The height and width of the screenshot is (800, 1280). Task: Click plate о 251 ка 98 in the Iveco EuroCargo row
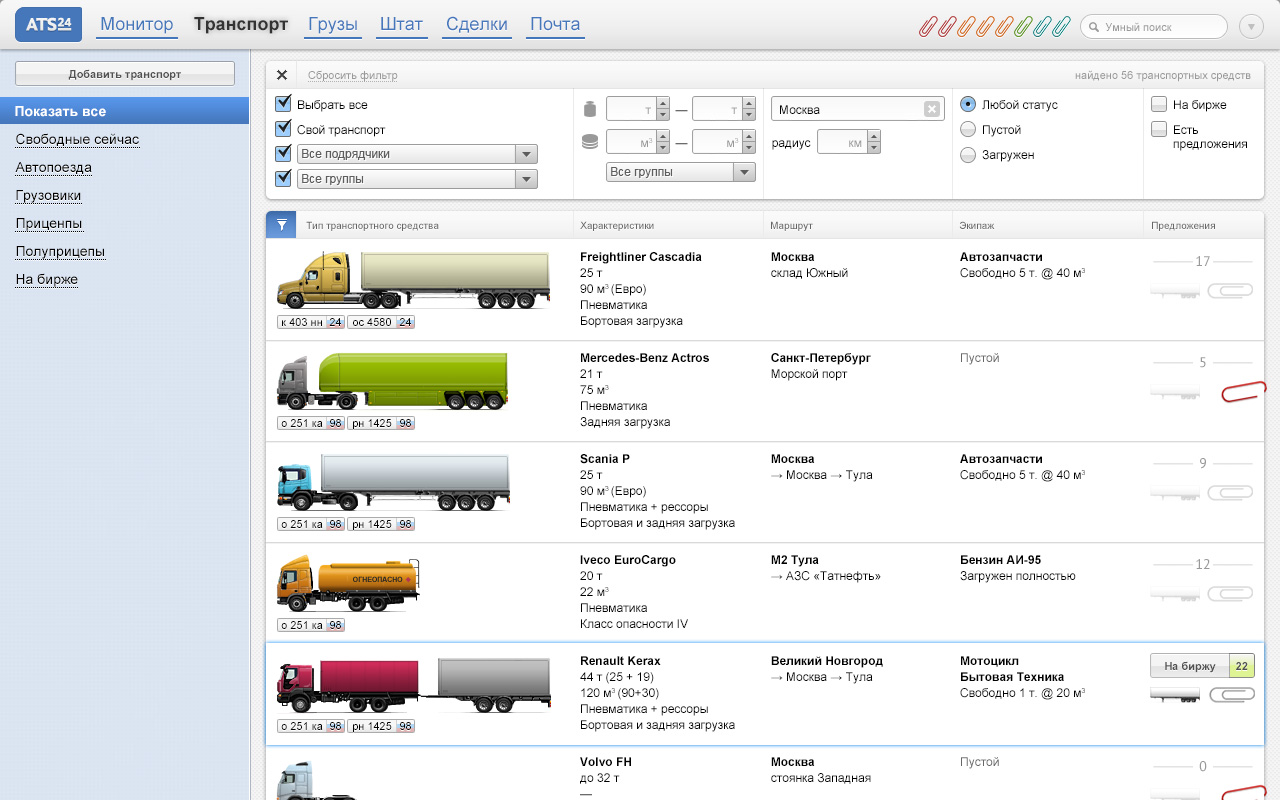(x=311, y=625)
